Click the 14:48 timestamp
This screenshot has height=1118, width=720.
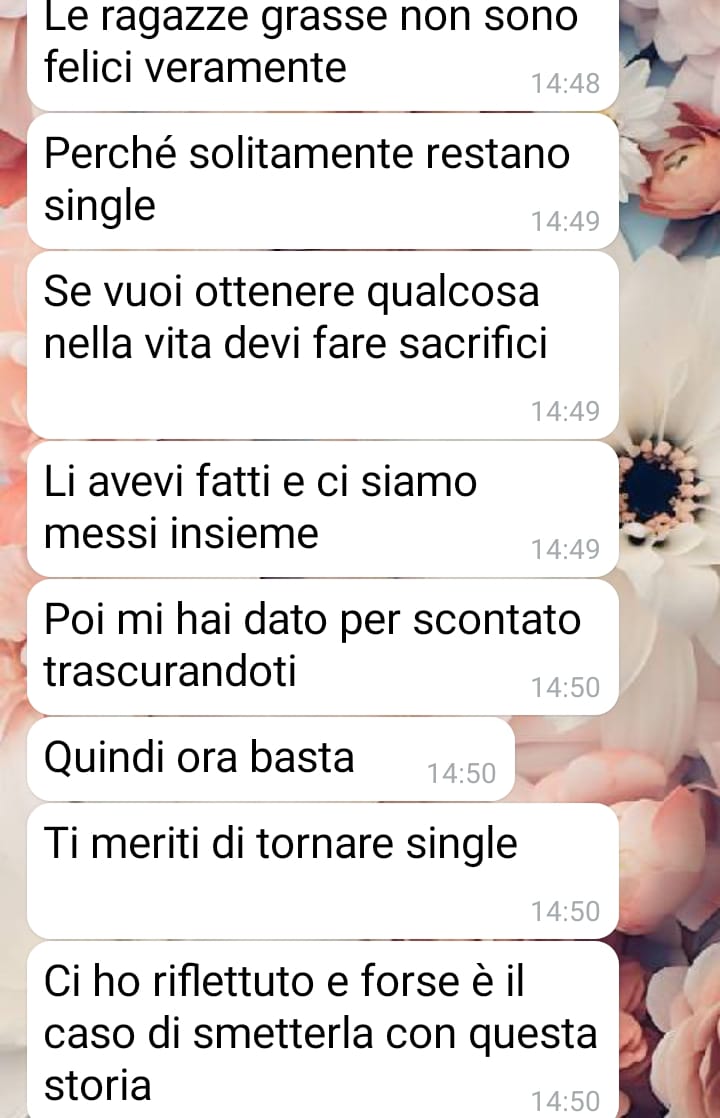point(565,83)
